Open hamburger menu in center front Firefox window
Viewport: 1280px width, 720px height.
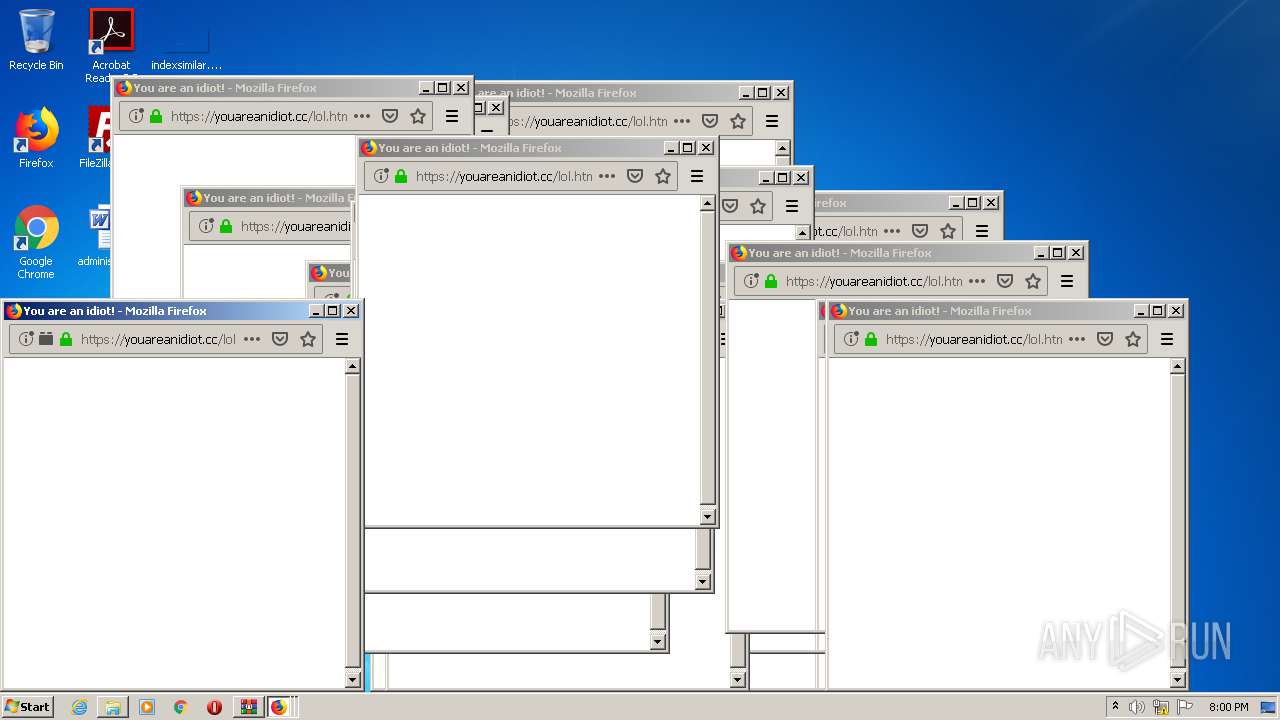click(x=697, y=176)
